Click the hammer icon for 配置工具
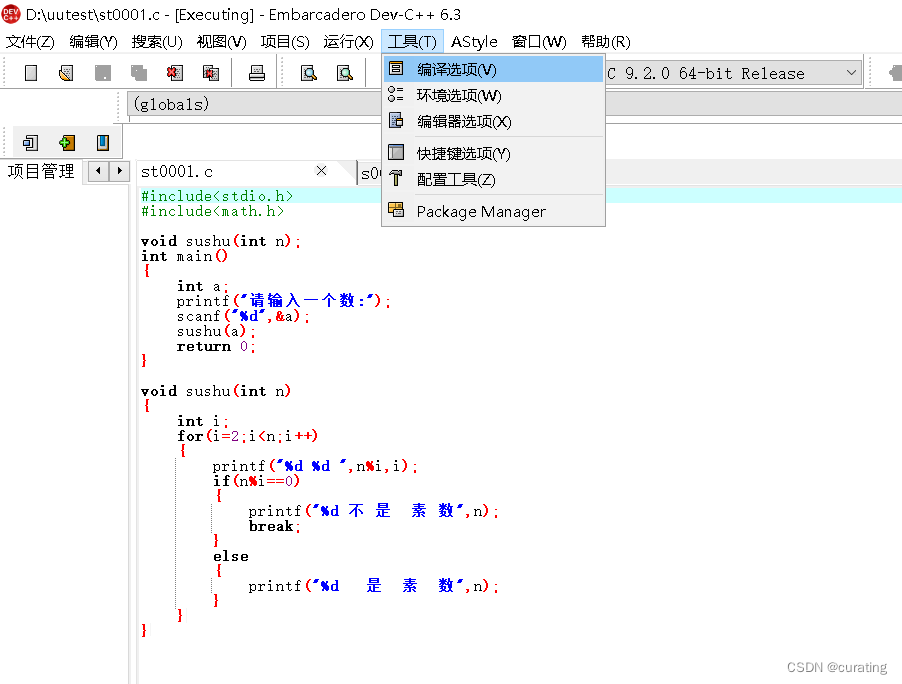 [396, 178]
